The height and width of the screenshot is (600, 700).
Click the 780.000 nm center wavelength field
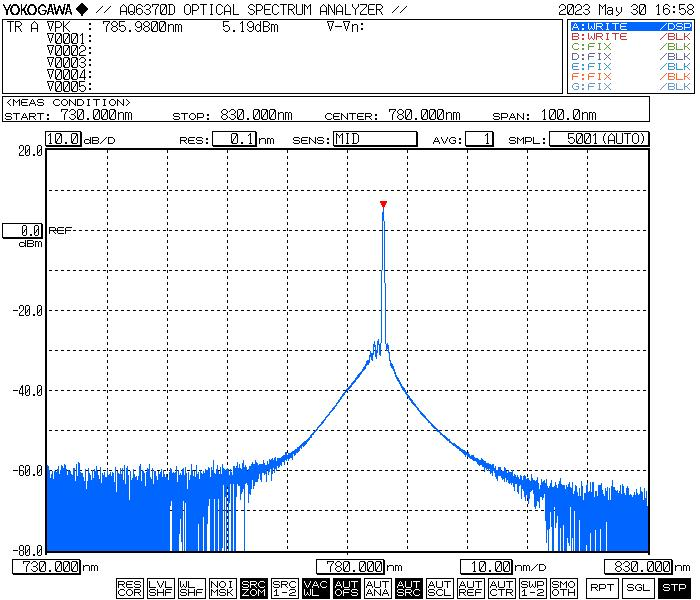351,567
